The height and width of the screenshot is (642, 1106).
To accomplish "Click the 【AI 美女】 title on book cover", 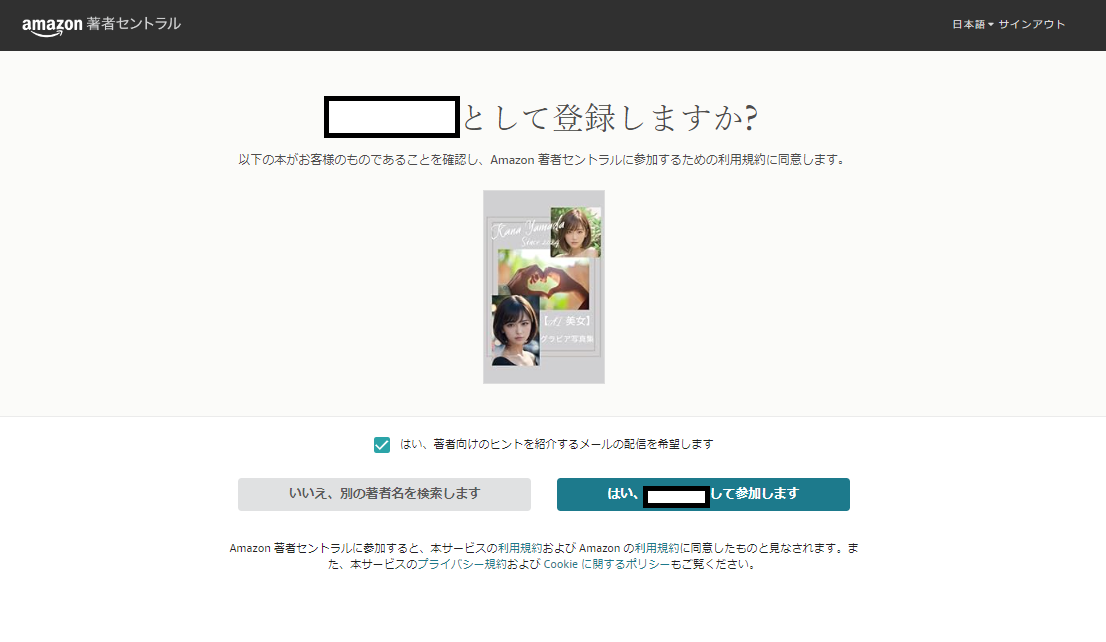I will [568, 321].
